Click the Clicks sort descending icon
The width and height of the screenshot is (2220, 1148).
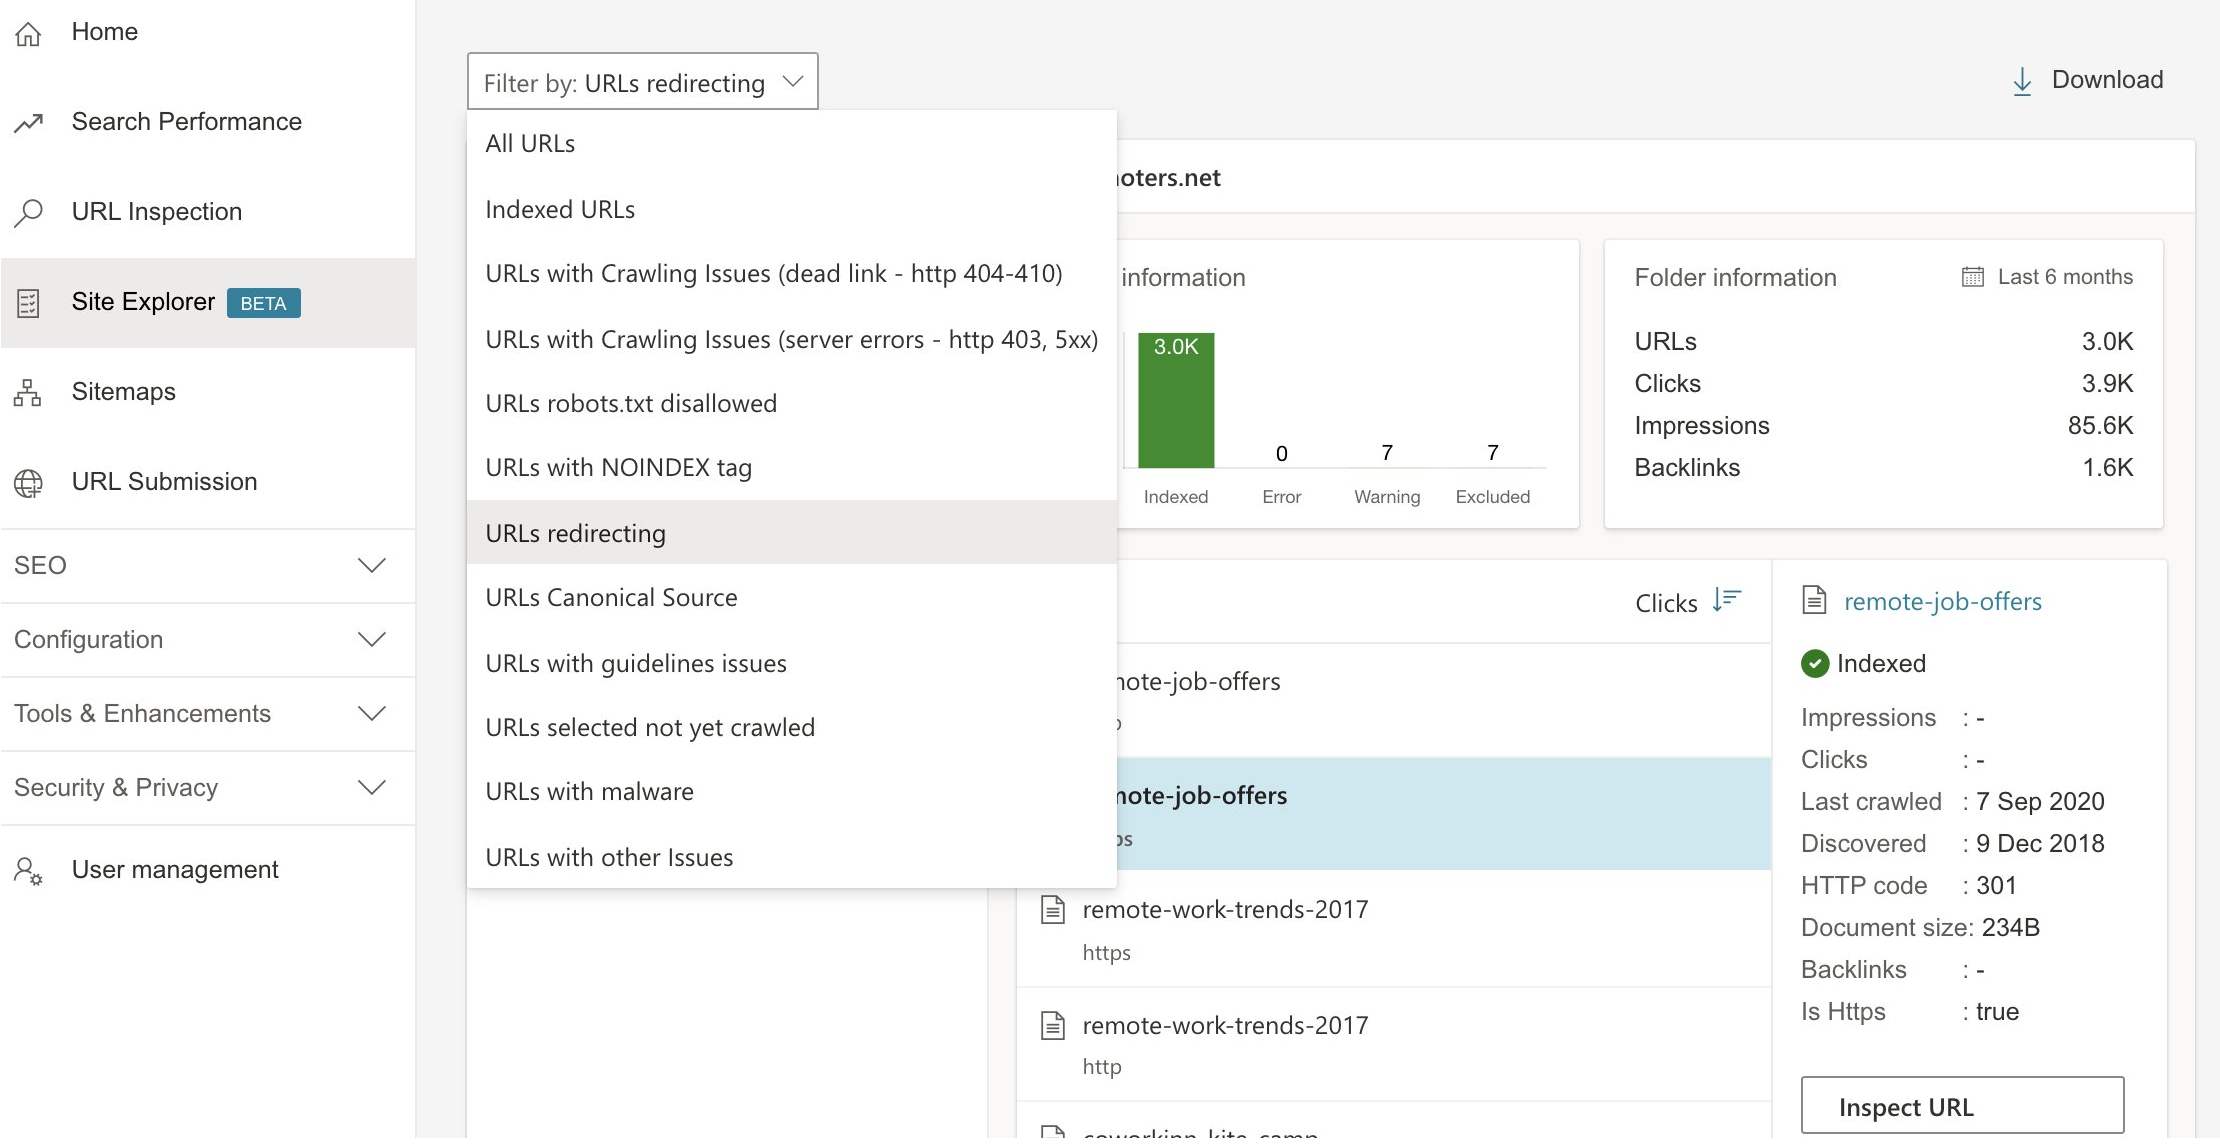[x=1727, y=600]
